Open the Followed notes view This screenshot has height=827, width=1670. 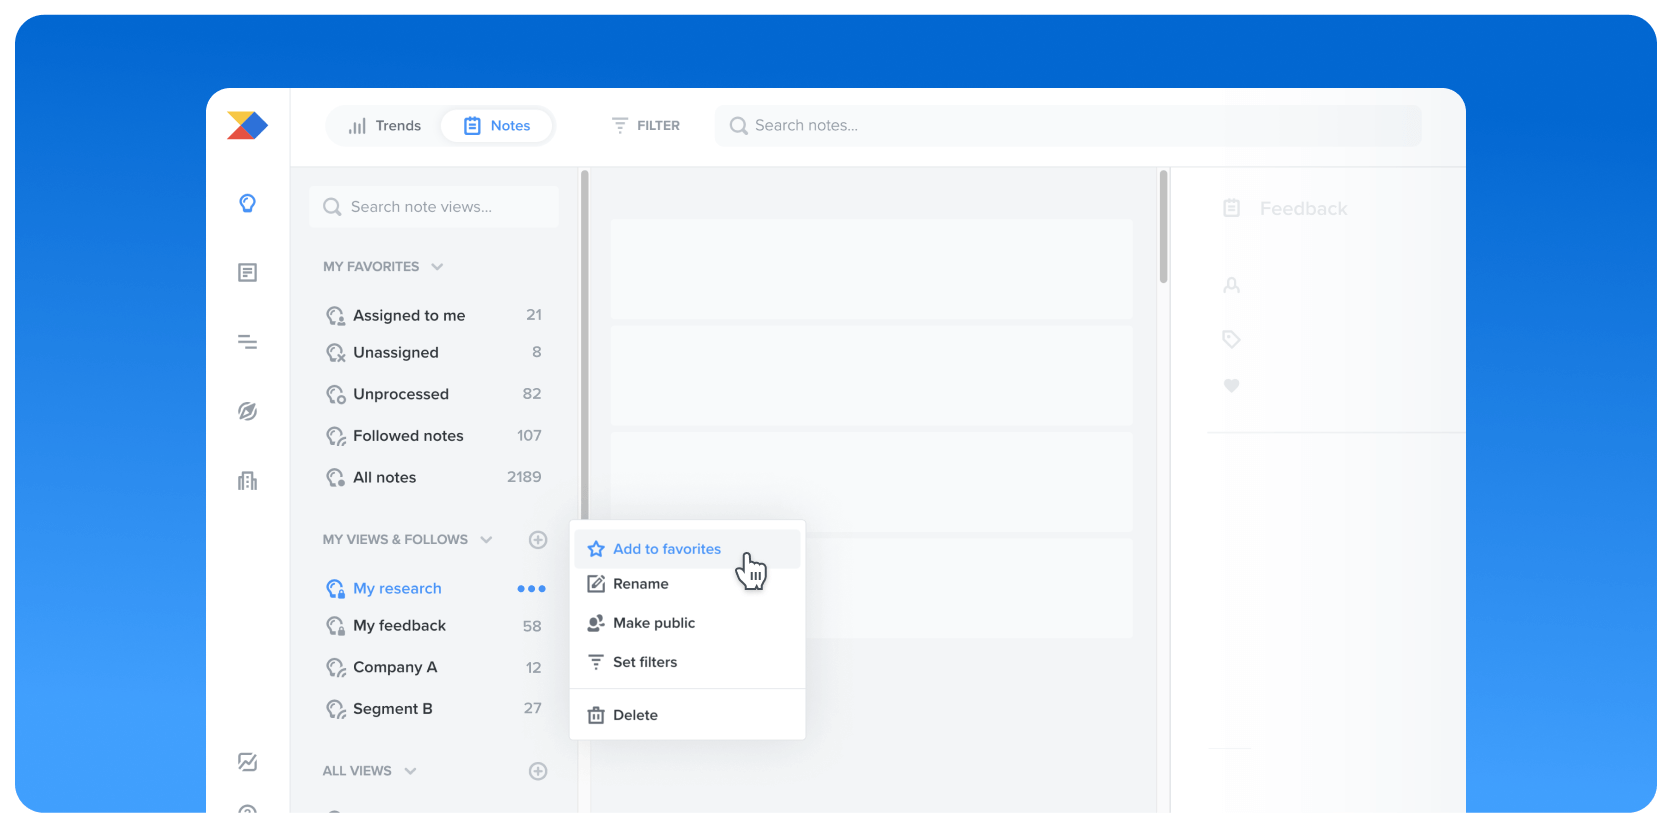(434, 436)
